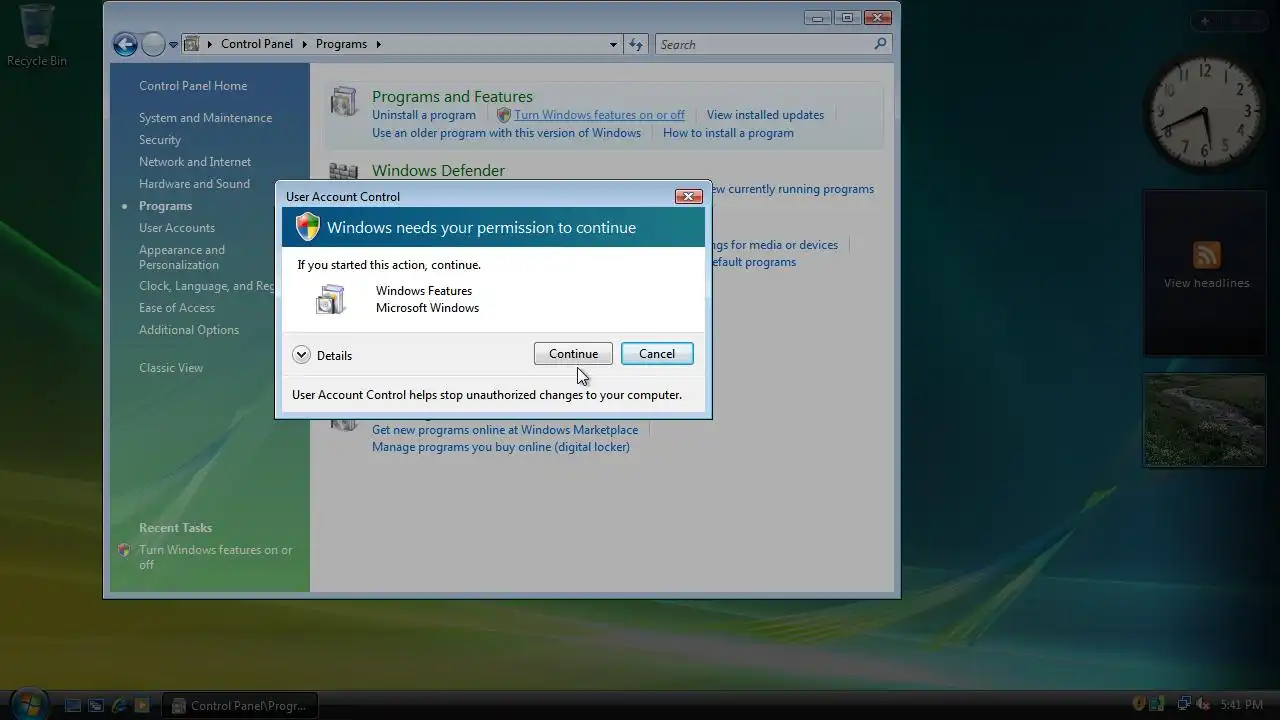This screenshot has height=720, width=1280.
Task: Open the recent pages dropdown arrow
Action: pyautogui.click(x=173, y=45)
